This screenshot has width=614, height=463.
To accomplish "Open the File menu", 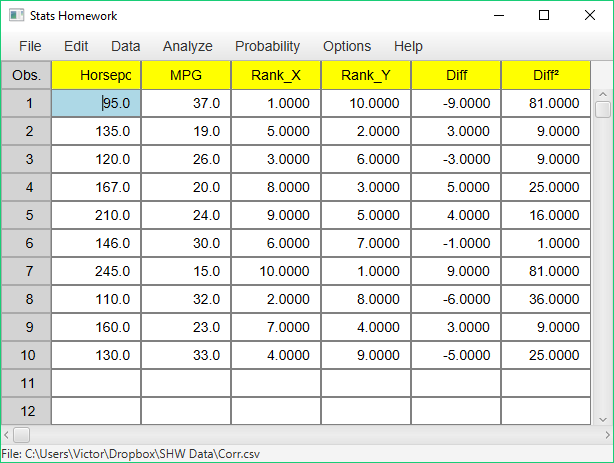I will (30, 46).
